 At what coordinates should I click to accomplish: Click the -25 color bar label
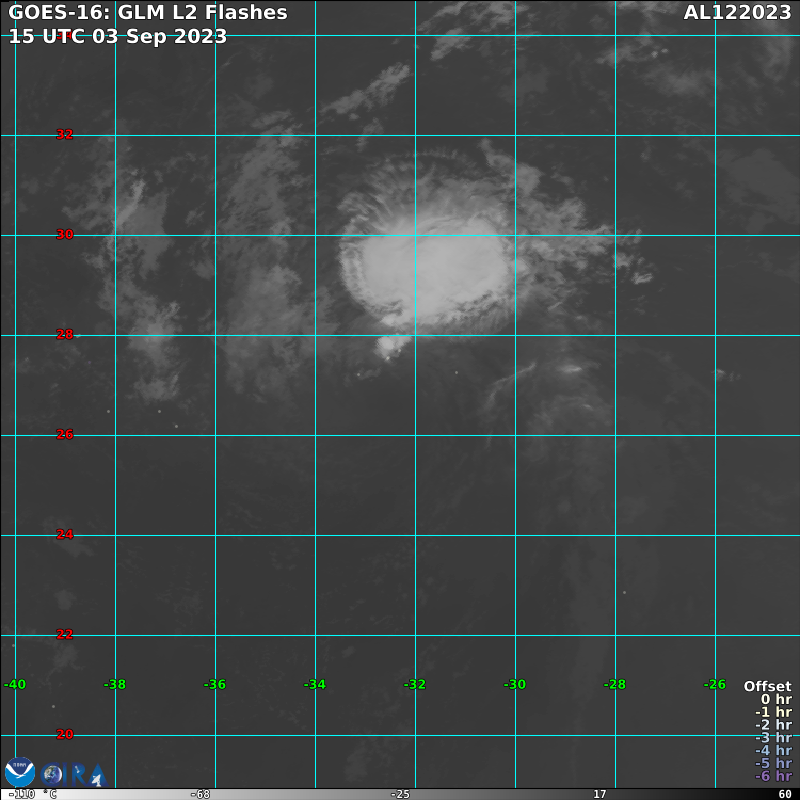click(x=400, y=794)
